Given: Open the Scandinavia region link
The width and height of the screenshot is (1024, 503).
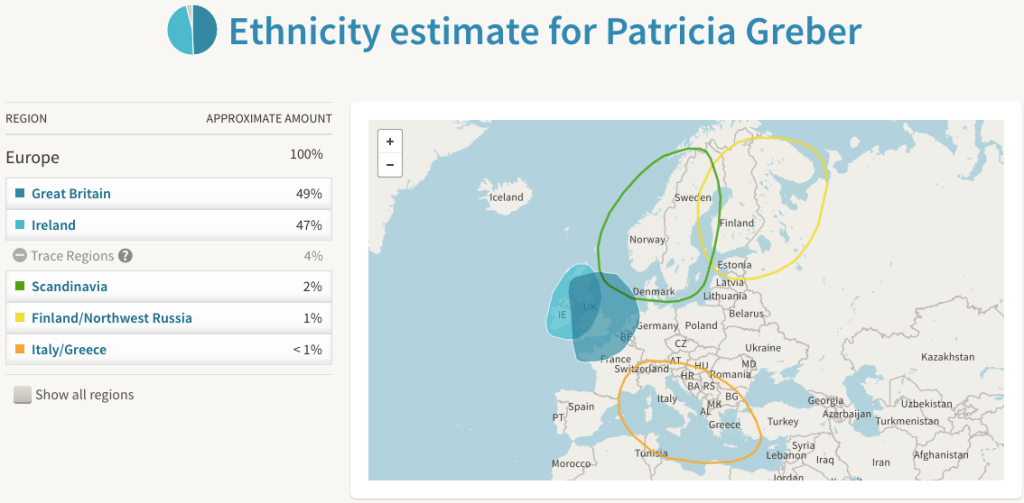Looking at the screenshot, I should tap(70, 287).
